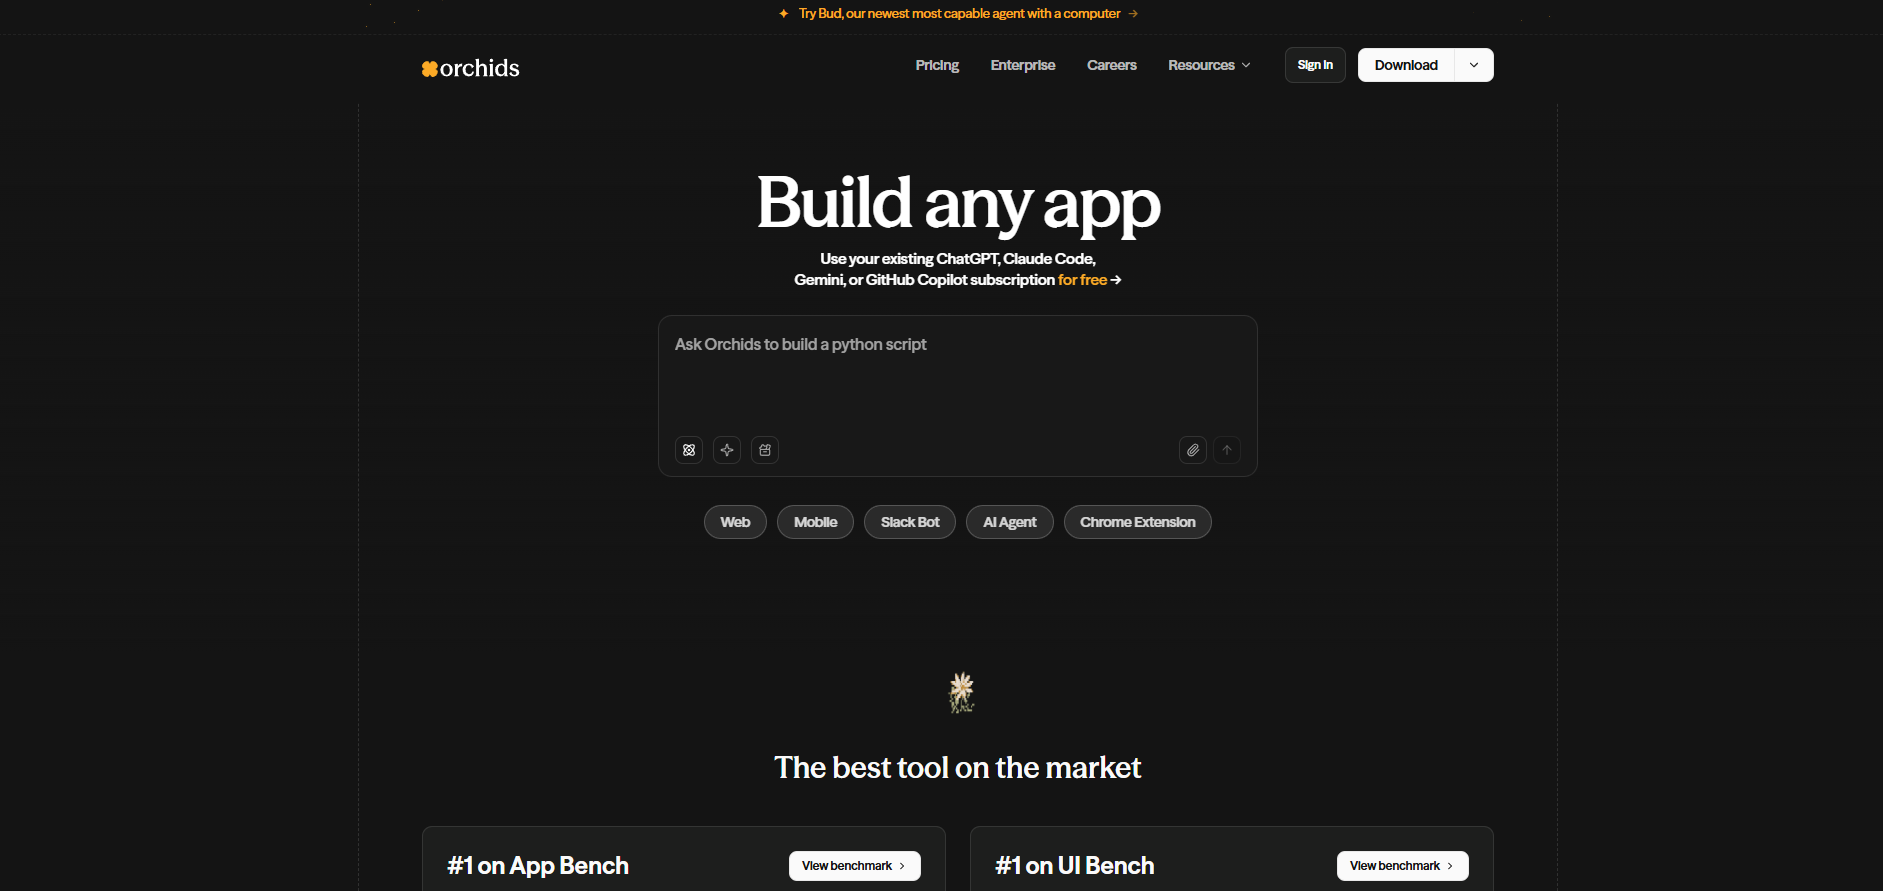View benchmark for App Bench

[x=854, y=866]
